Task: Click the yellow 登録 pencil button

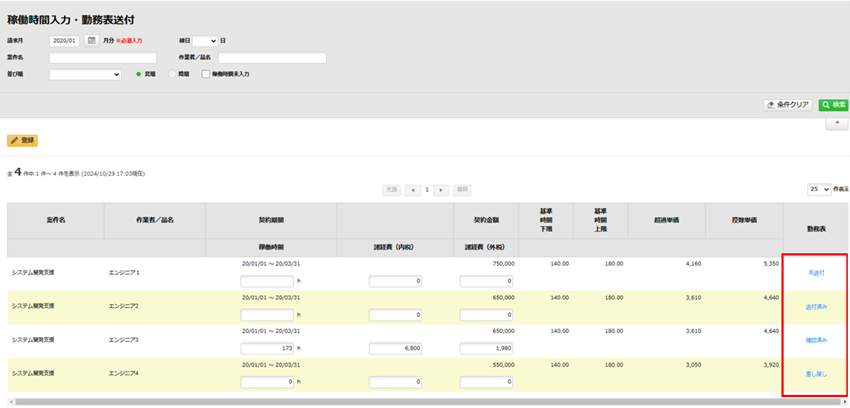Action: [22, 141]
